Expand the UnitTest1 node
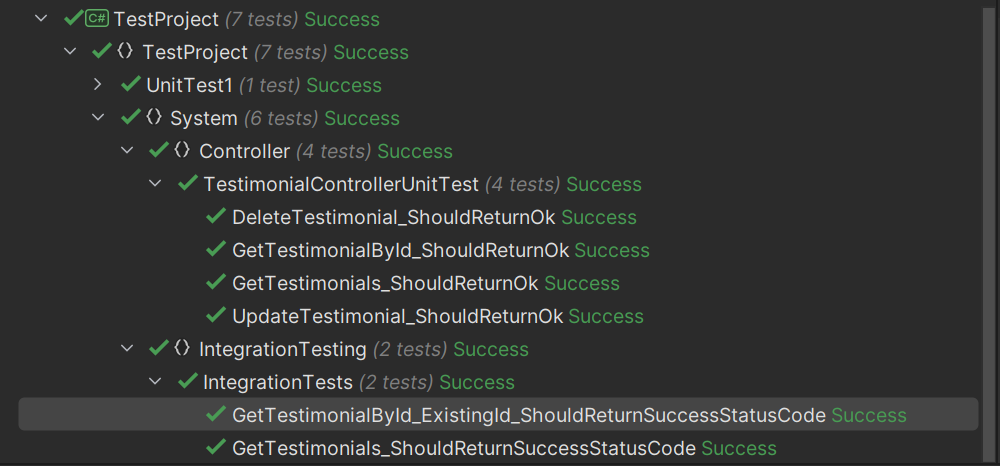The image size is (1000, 466). (x=98, y=85)
